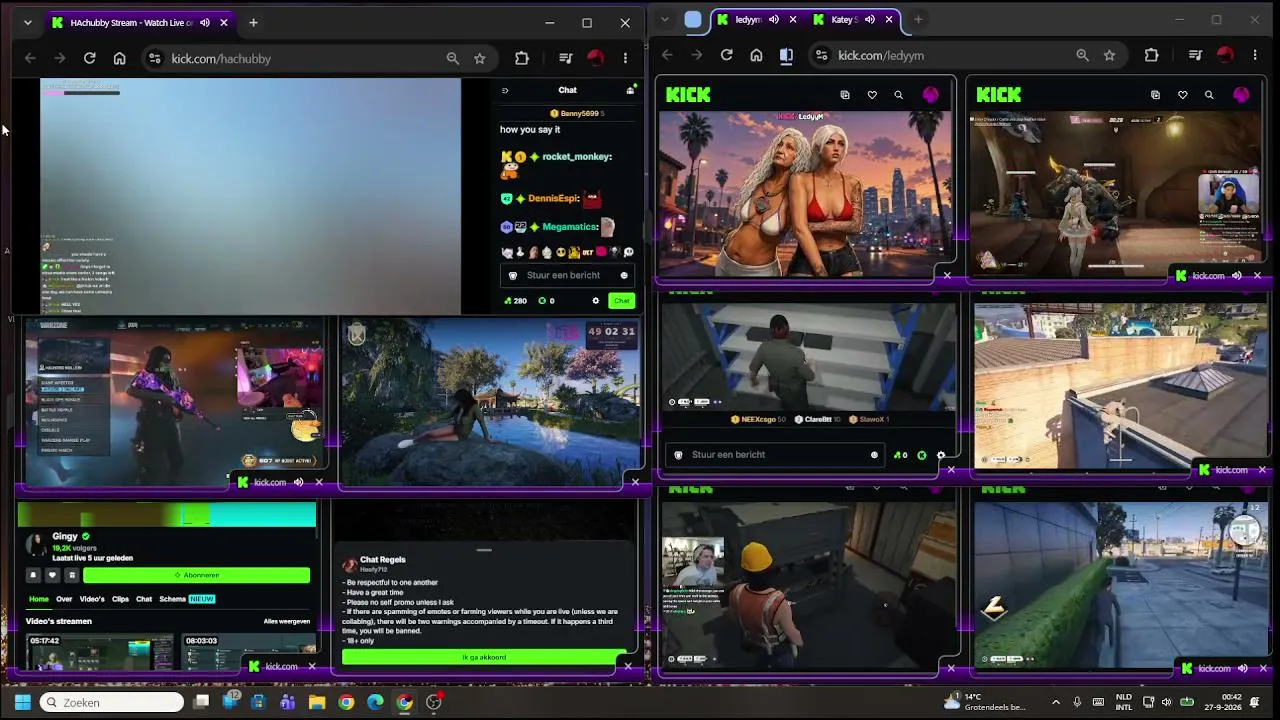
Task: Expand the tab search chevron in the hachubby window
Action: point(27,22)
